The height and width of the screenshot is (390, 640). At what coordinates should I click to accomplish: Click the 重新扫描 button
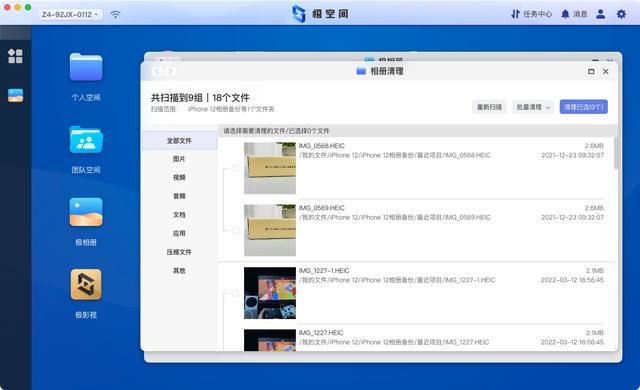pyautogui.click(x=489, y=107)
